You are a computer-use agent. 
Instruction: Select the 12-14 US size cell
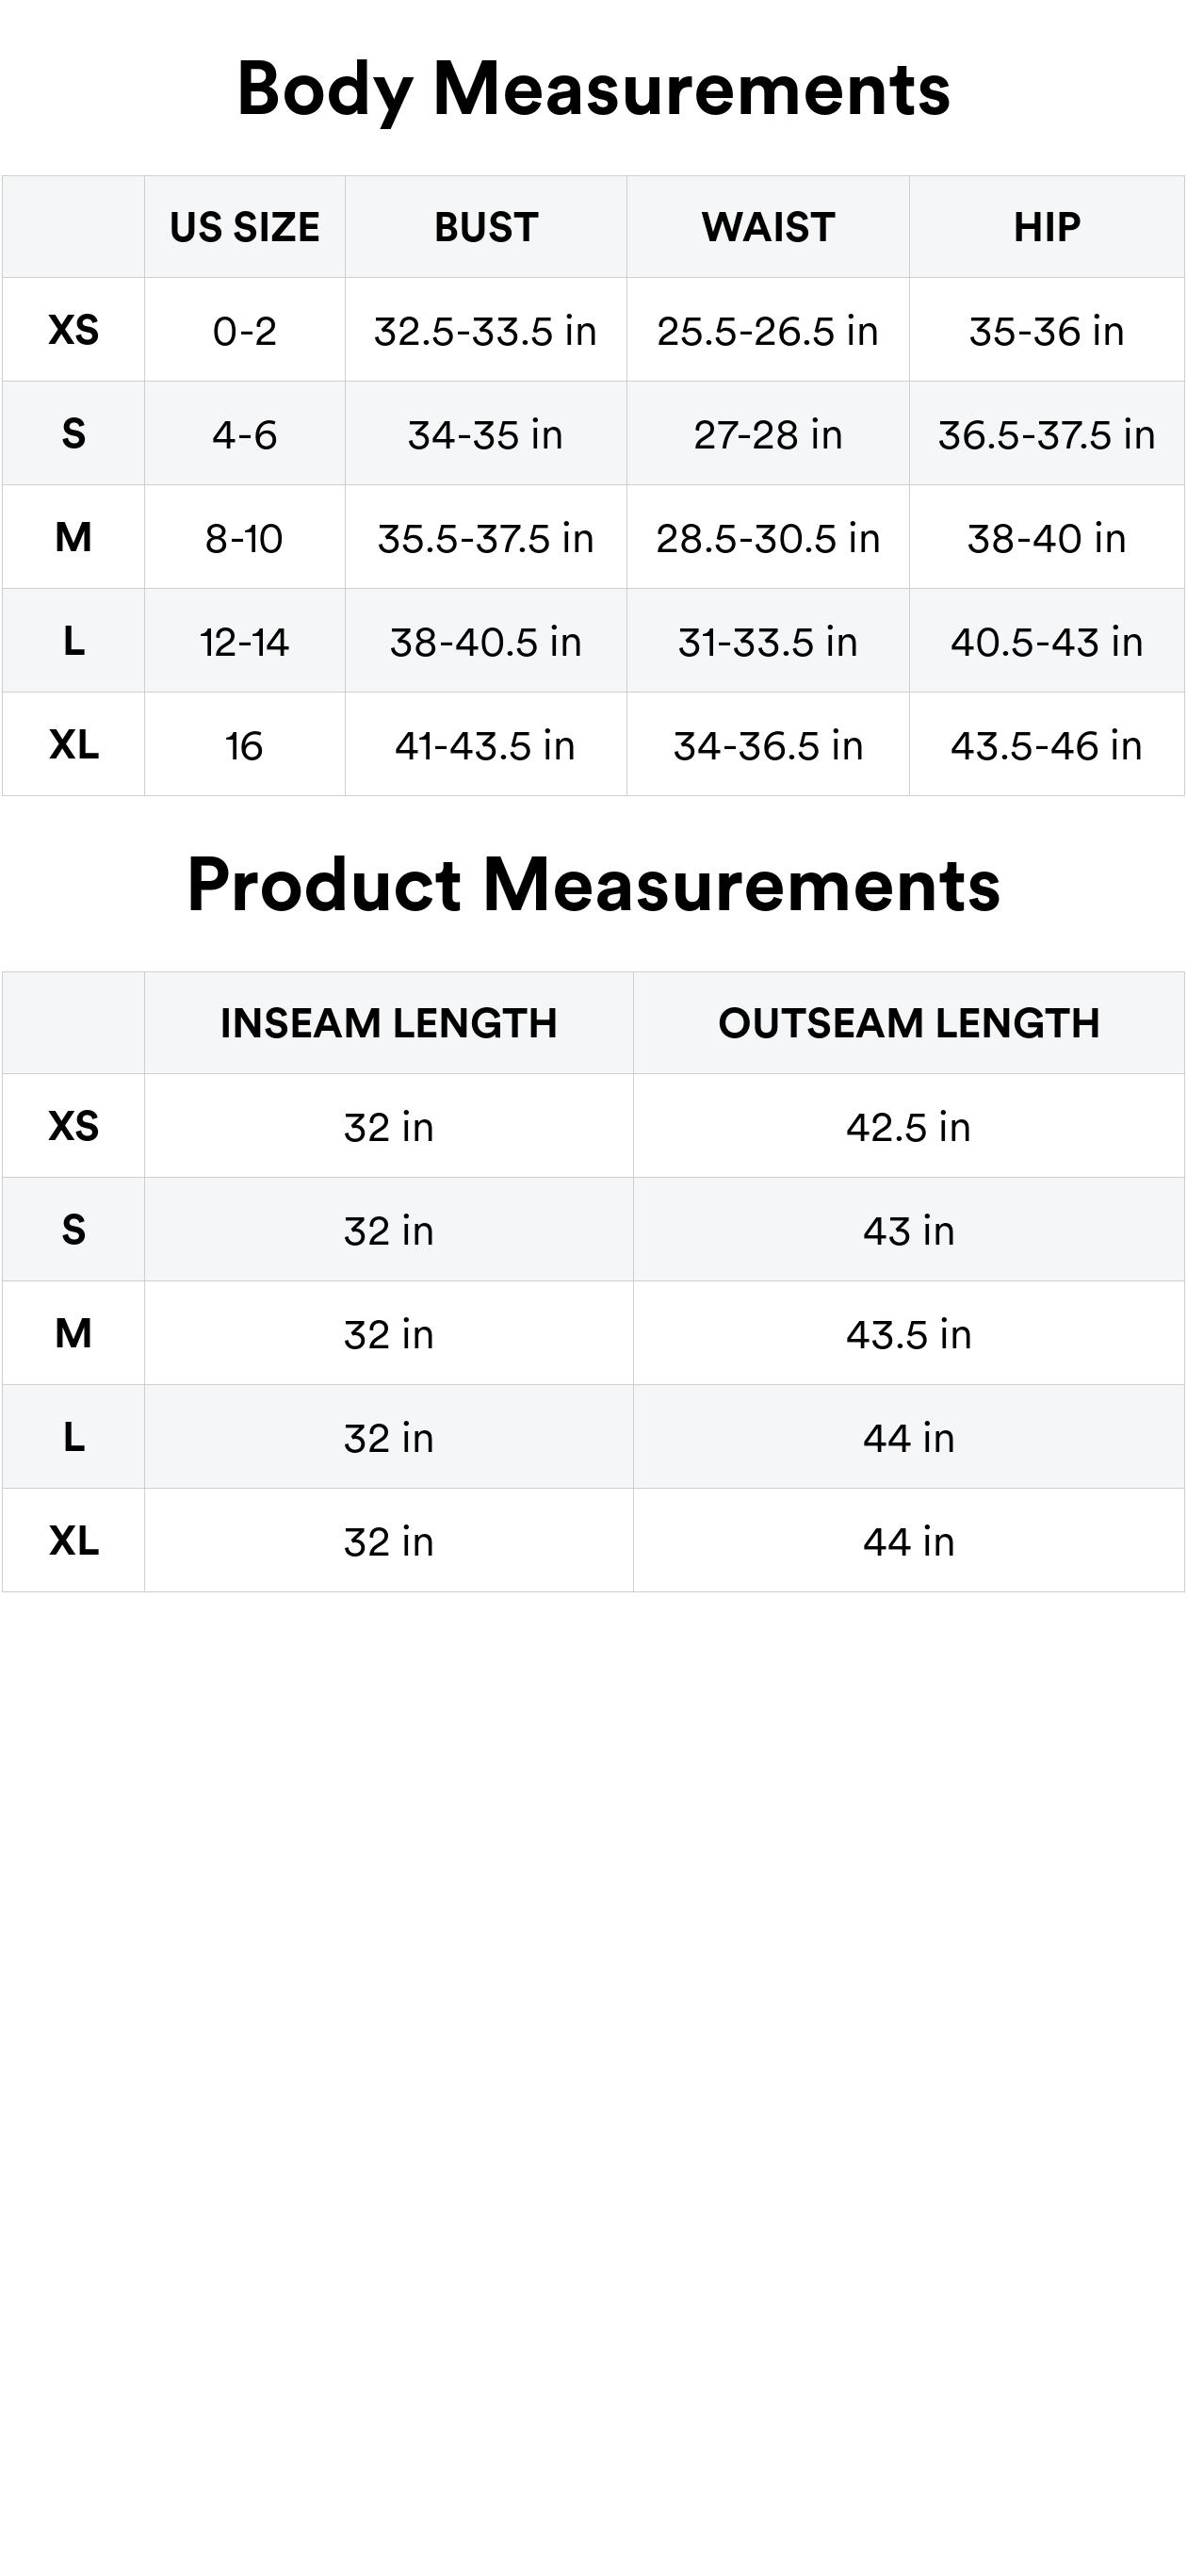pyautogui.click(x=244, y=642)
